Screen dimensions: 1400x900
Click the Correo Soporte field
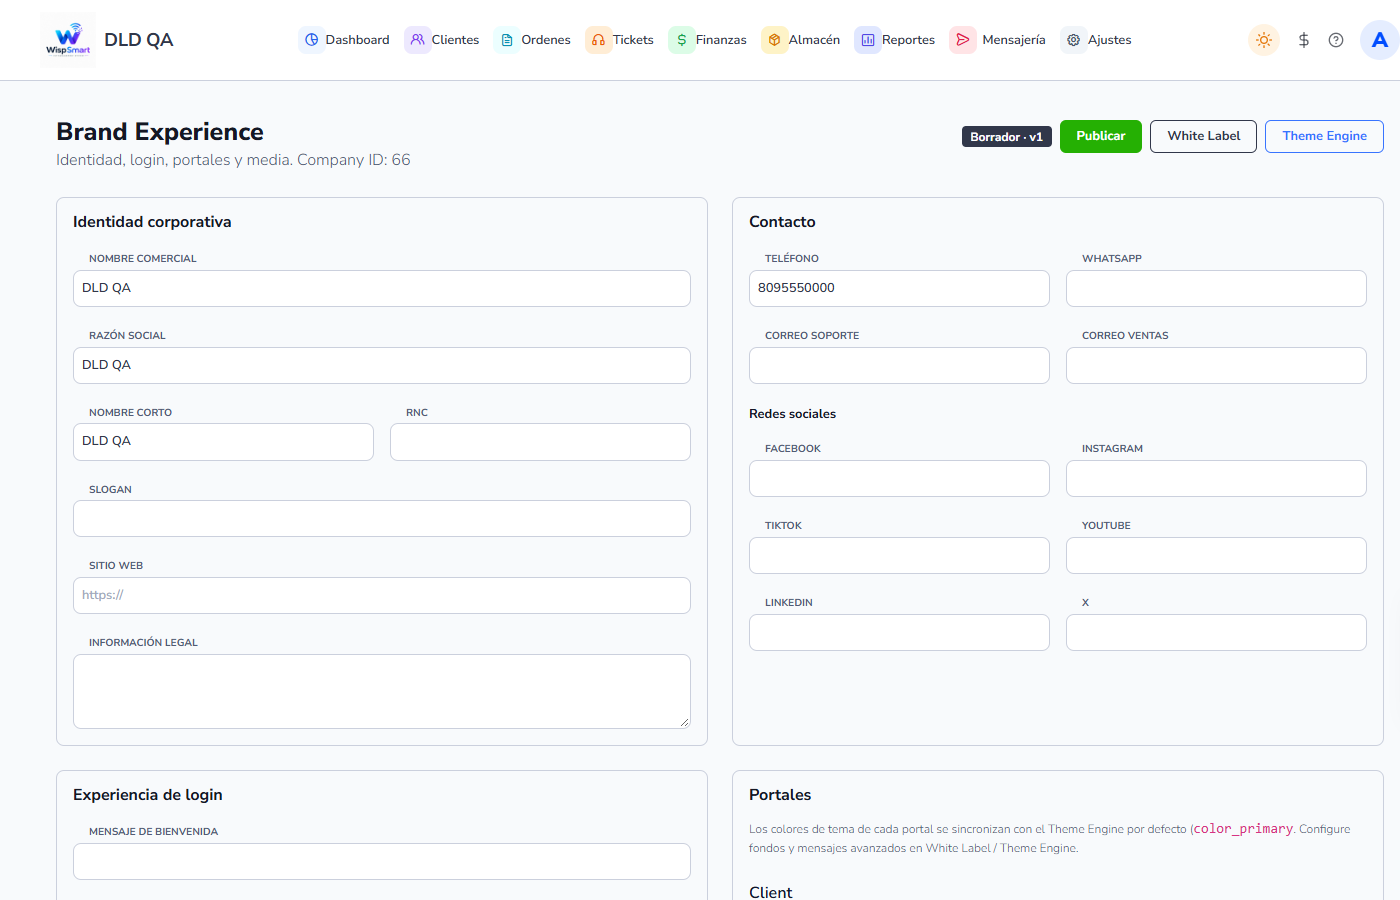click(899, 365)
